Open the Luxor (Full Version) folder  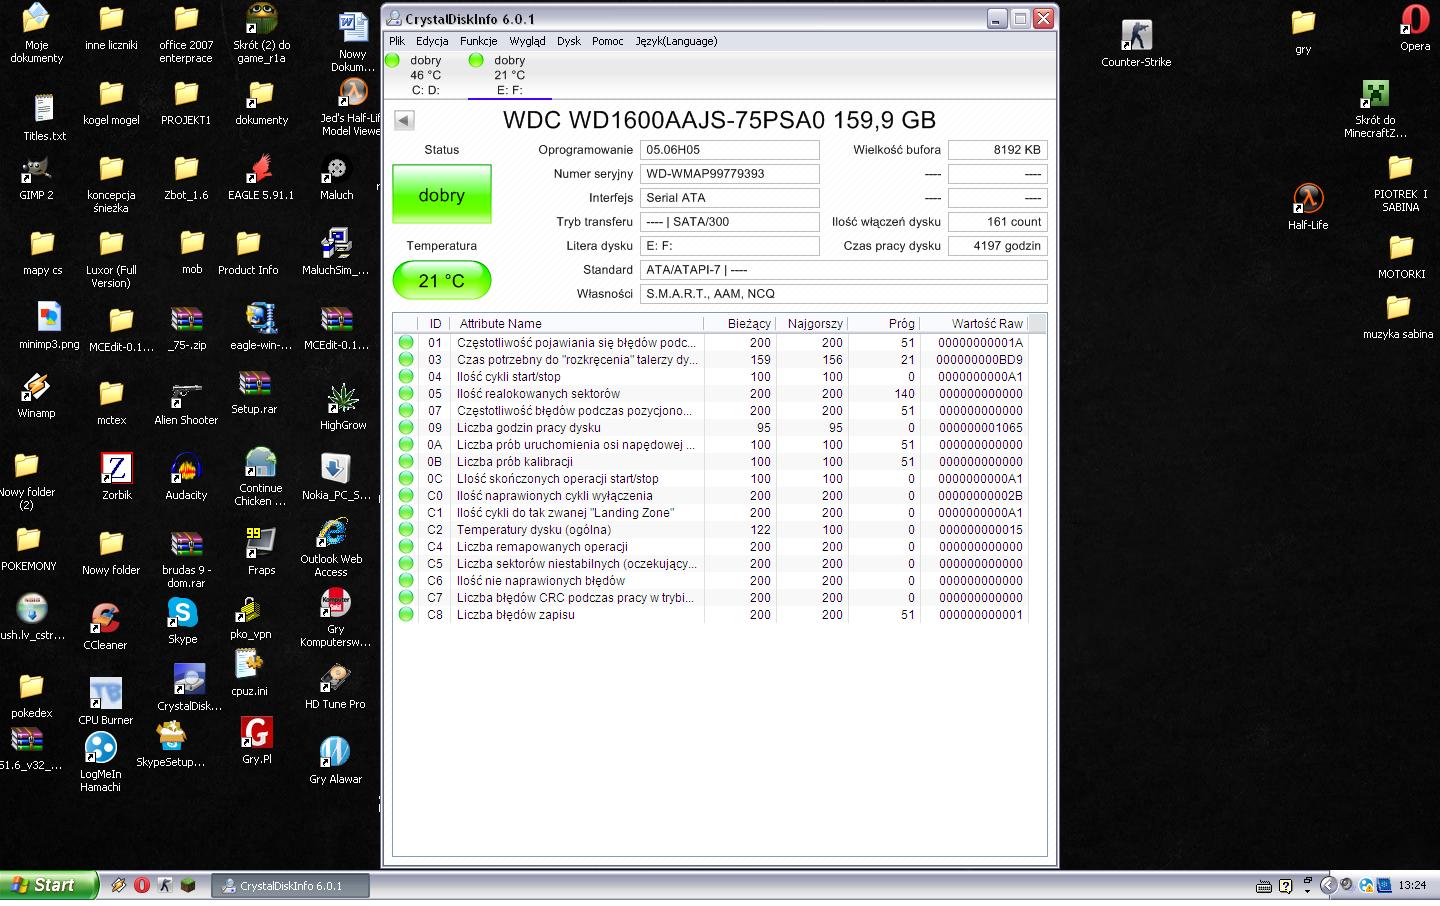click(111, 260)
